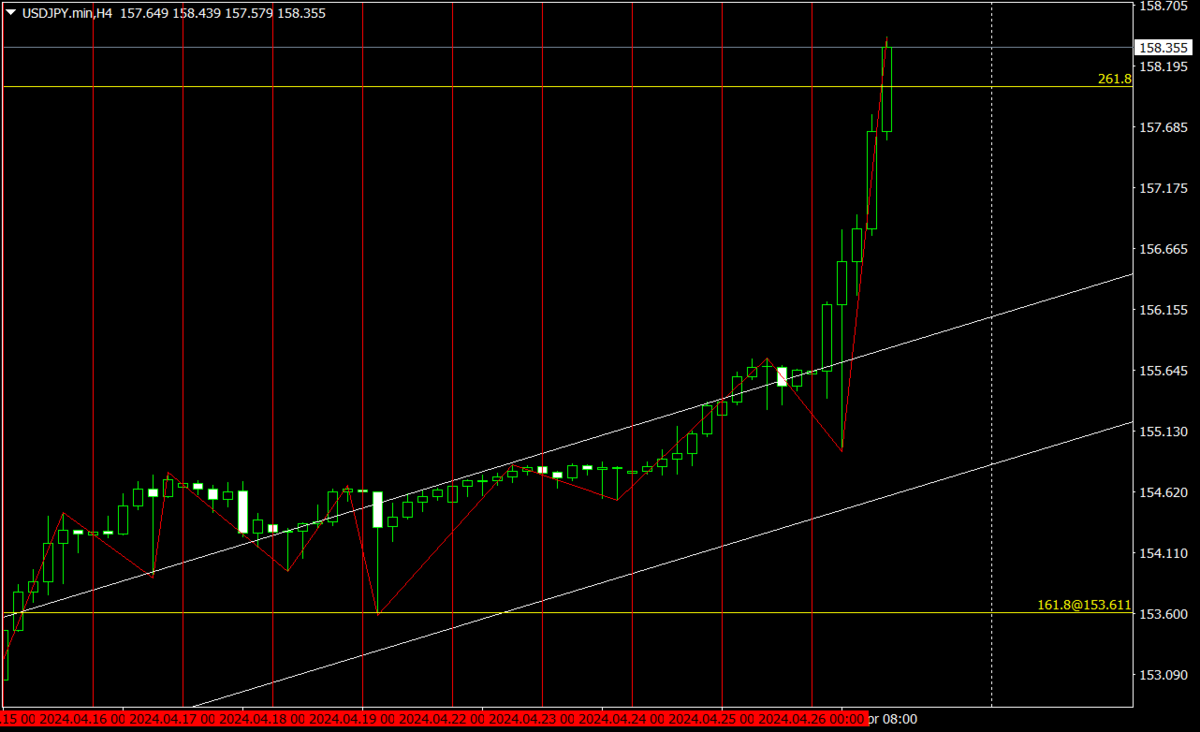Screen dimensions: 1200x732
Task: Click the 161.8@153.611 Fibonacci label
Action: (x=1084, y=605)
